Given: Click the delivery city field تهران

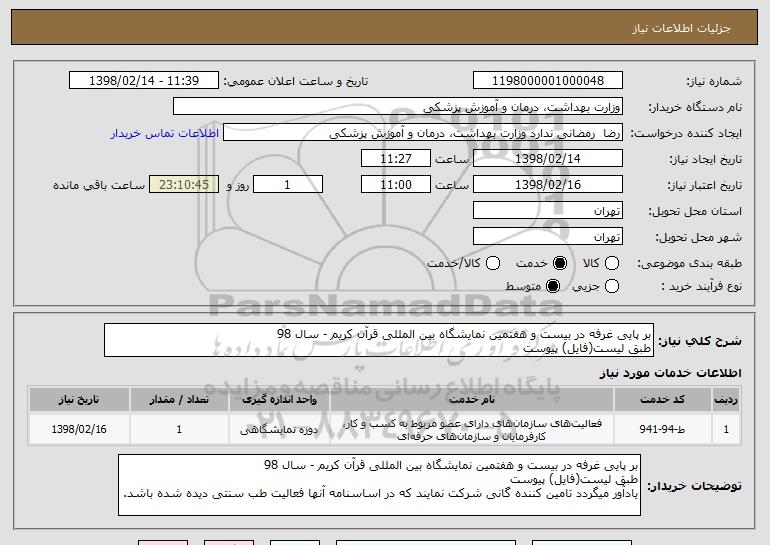Looking at the screenshot, I should point(548,237).
